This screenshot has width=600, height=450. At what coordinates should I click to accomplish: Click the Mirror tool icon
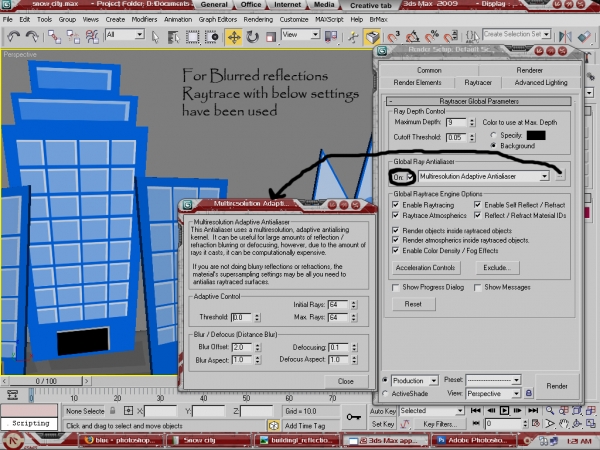tap(565, 37)
